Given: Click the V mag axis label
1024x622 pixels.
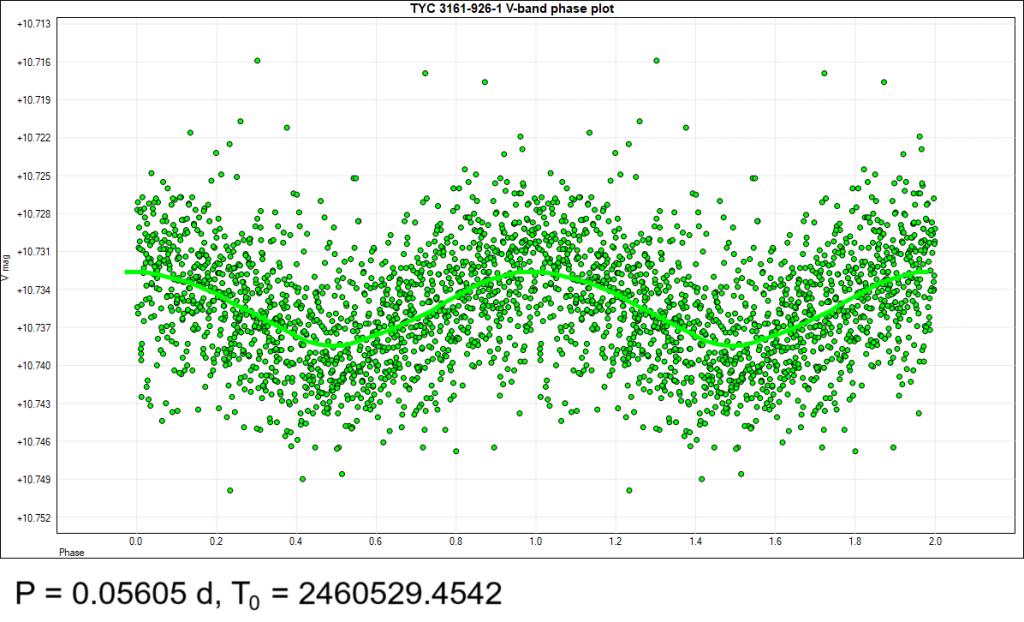Looking at the screenshot, I should [7, 267].
